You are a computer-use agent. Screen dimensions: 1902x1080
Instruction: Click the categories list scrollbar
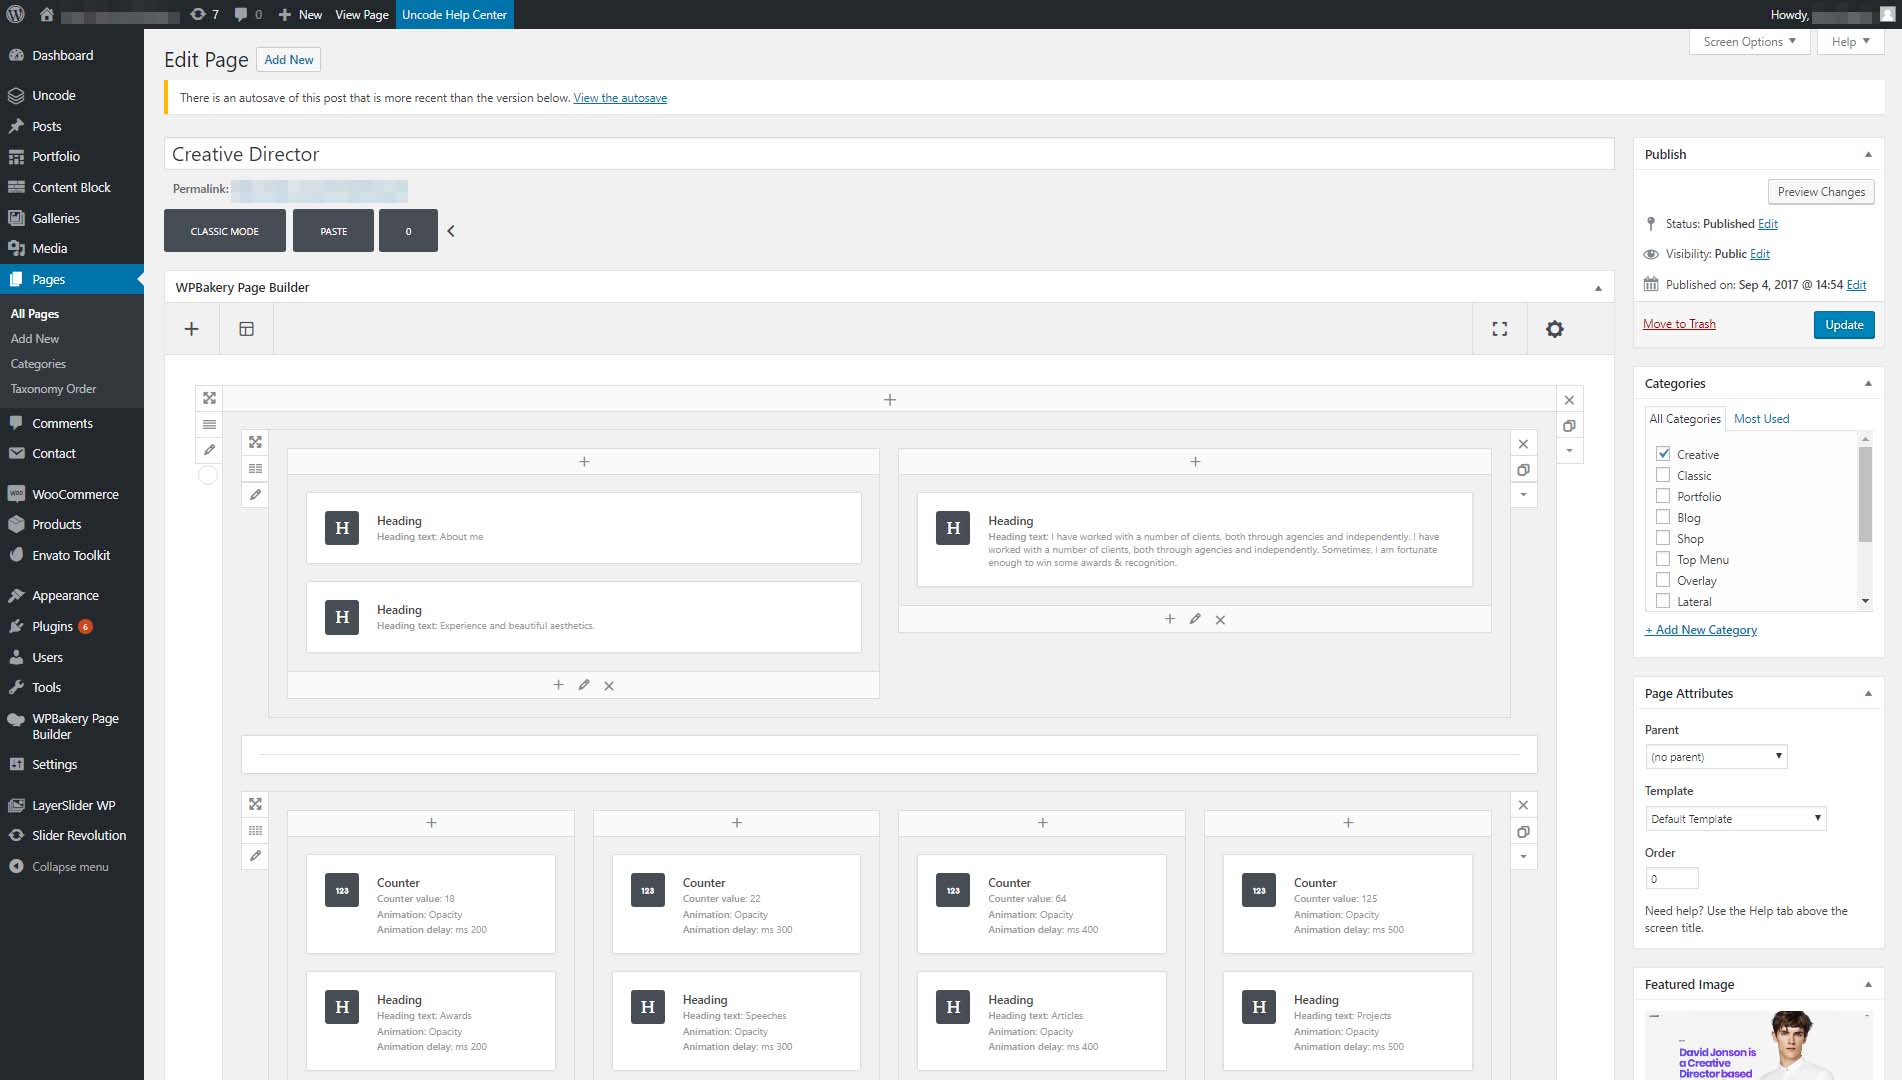point(1864,495)
